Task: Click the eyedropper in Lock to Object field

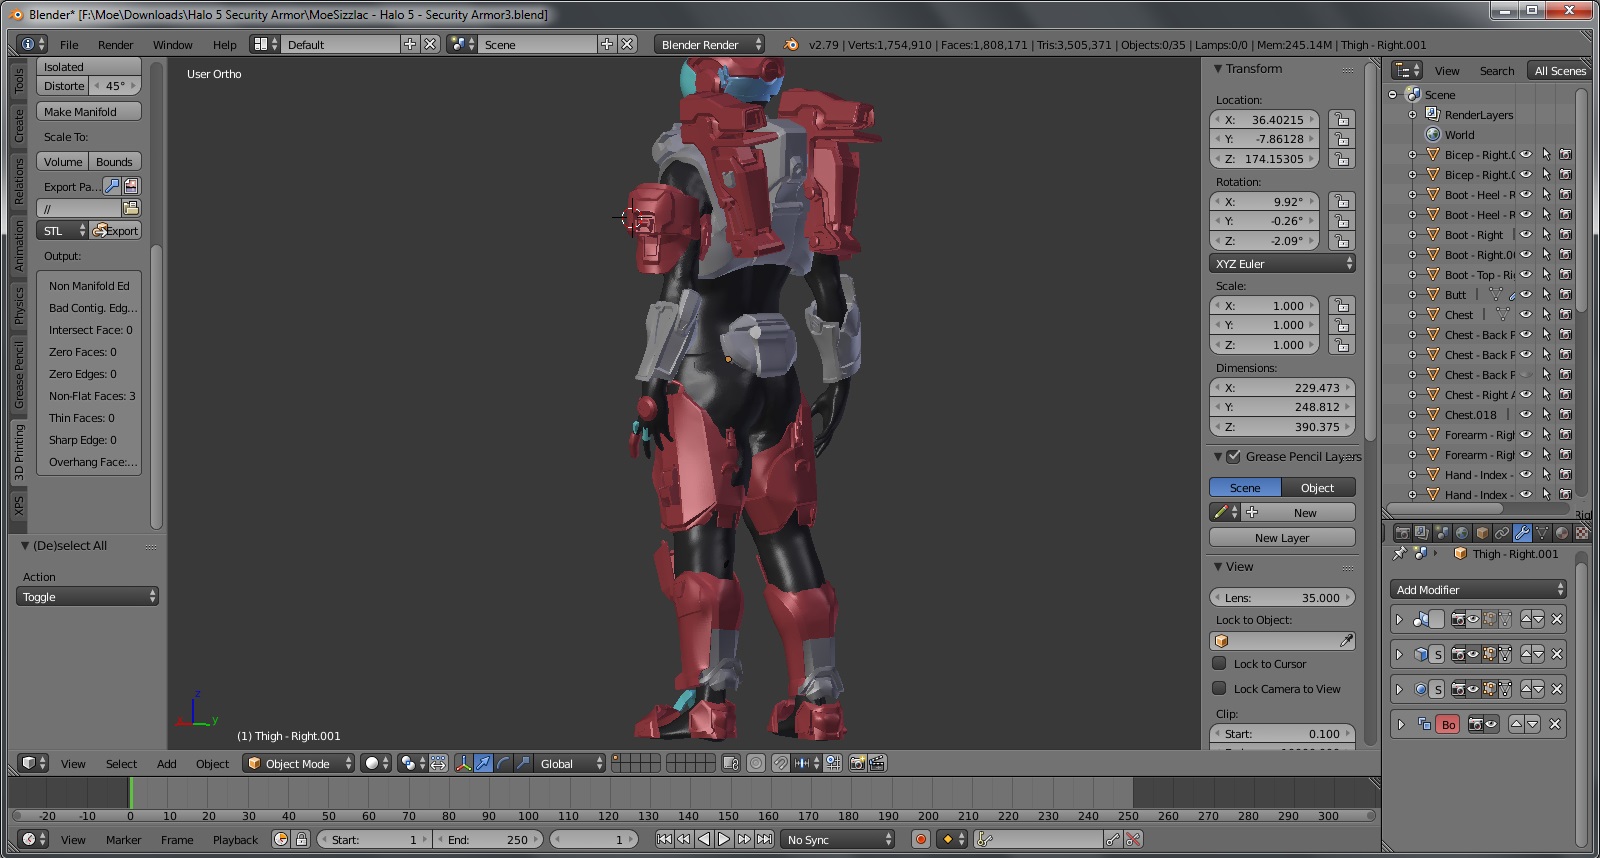Action: pos(1346,641)
